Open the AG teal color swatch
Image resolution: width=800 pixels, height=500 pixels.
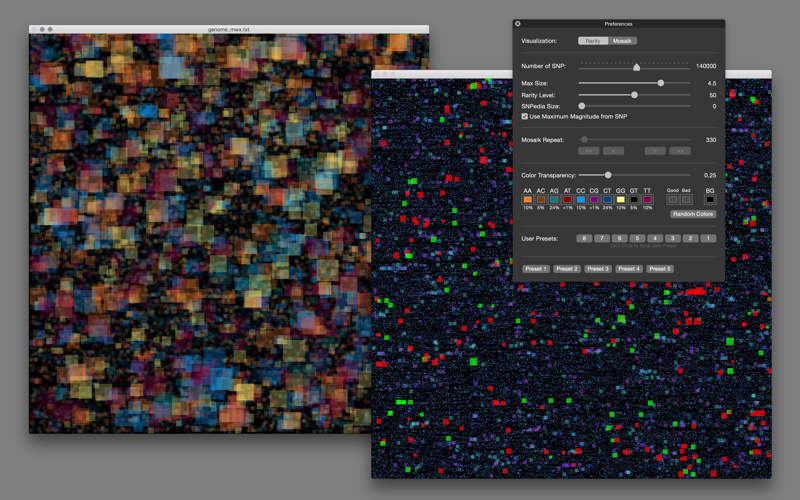(x=554, y=199)
